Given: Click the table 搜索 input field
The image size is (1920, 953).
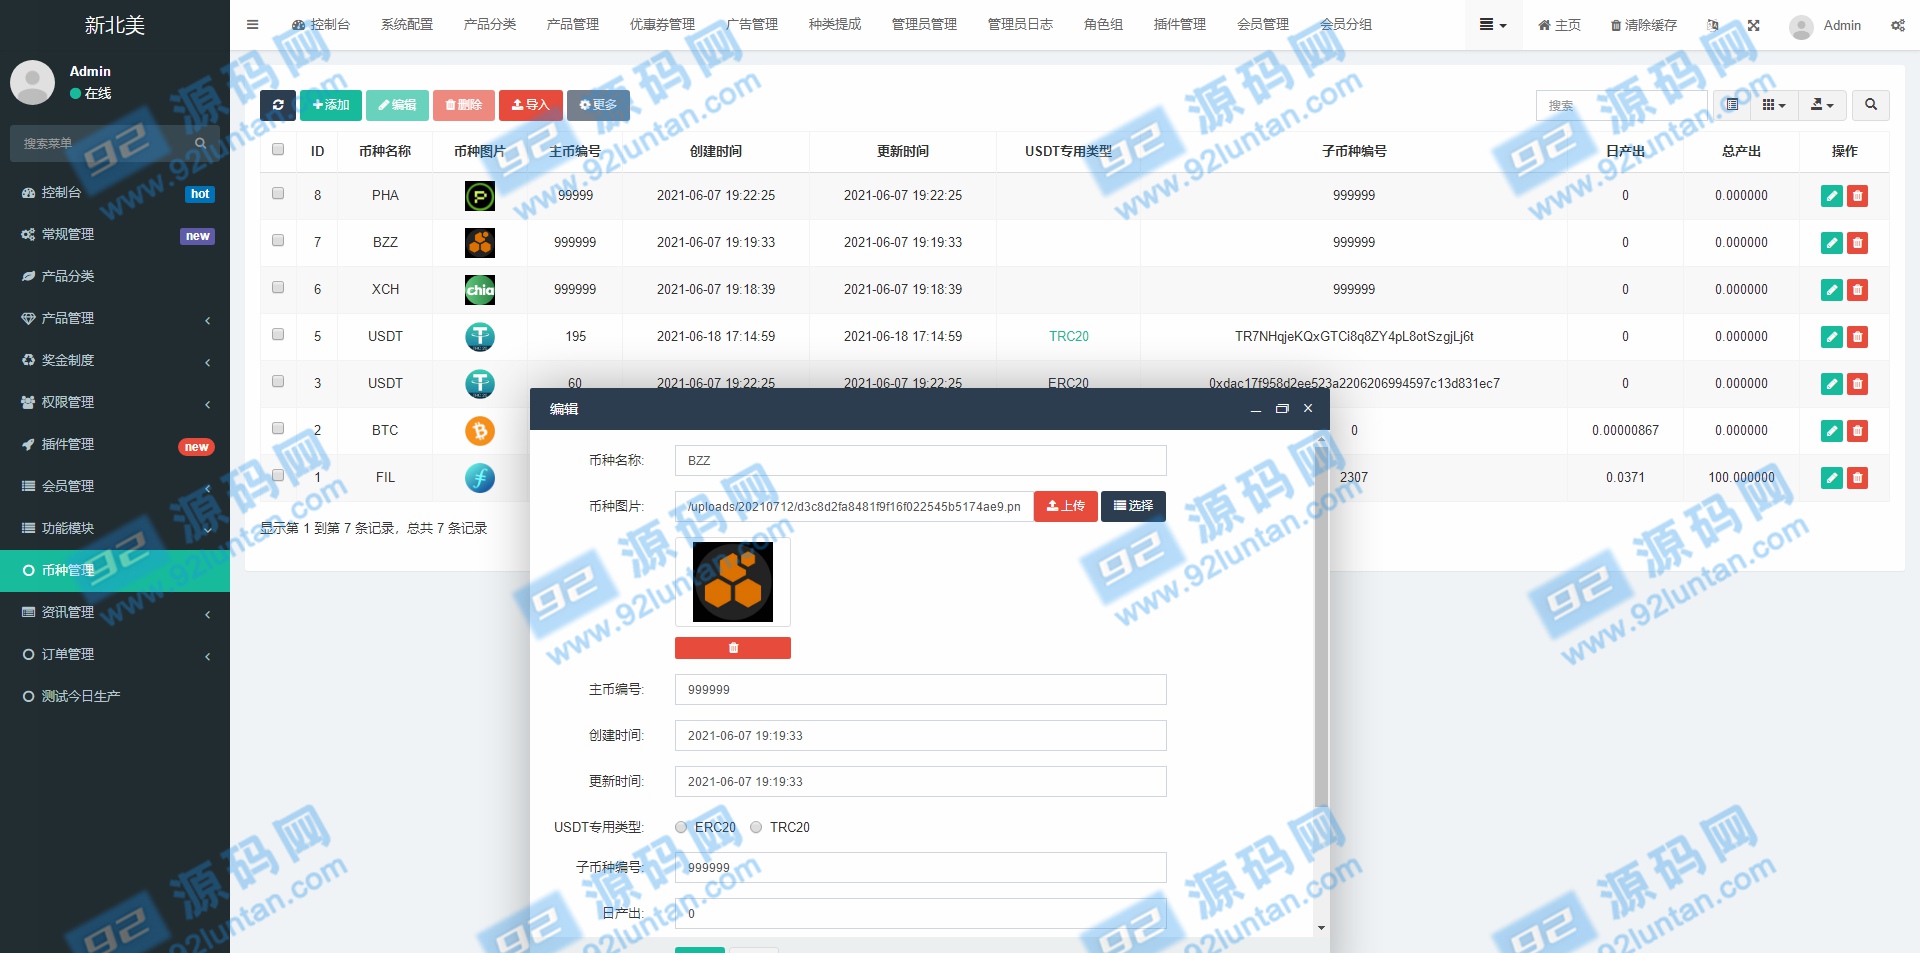Looking at the screenshot, I should pyautogui.click(x=1621, y=105).
